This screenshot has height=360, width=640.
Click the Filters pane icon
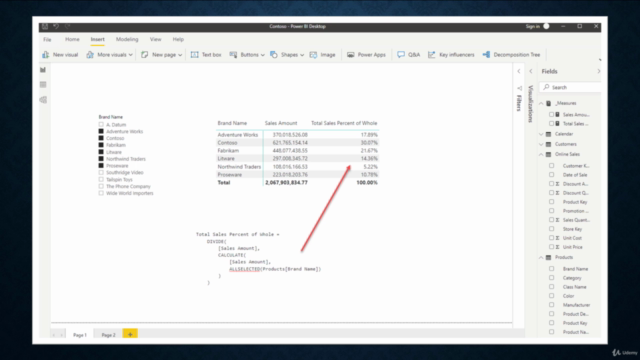pos(519,88)
